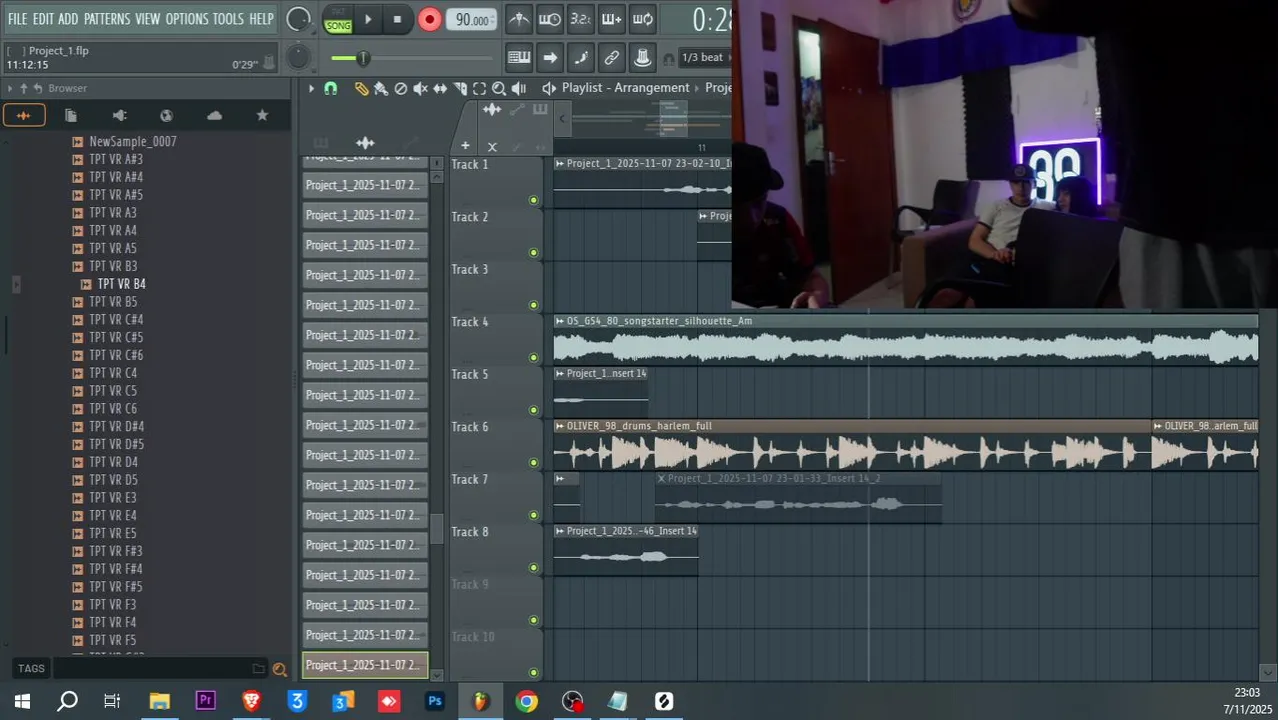Click the red record button
The height and width of the screenshot is (720, 1278).
429,19
